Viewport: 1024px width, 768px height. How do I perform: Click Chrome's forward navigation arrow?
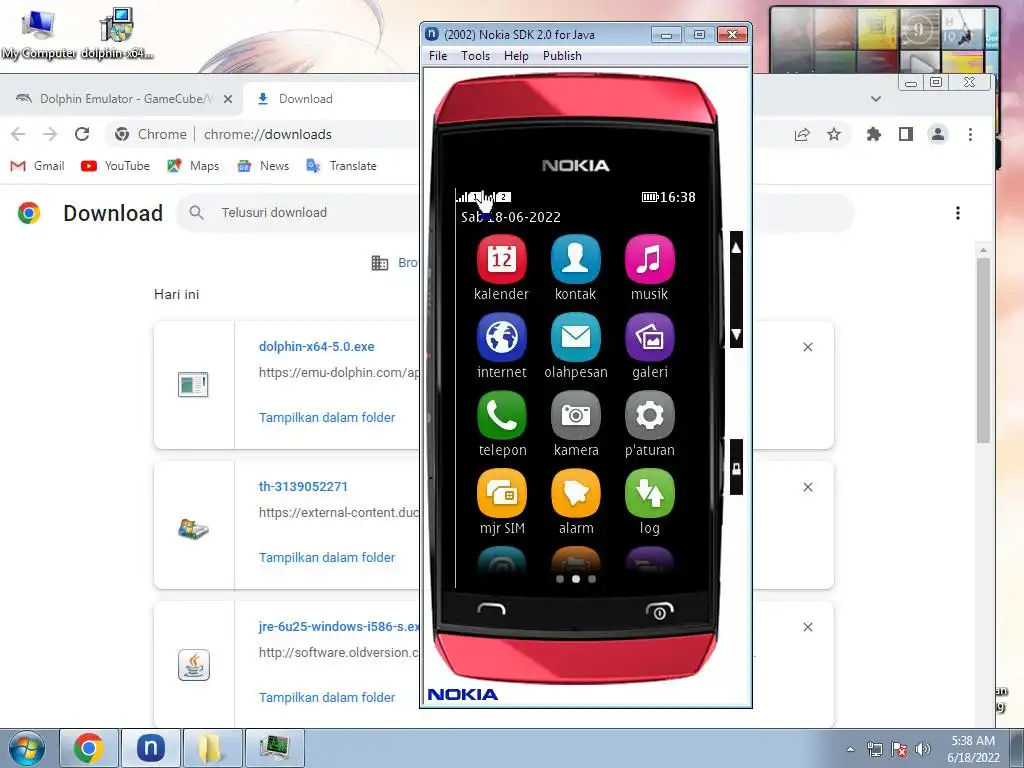pos(50,134)
